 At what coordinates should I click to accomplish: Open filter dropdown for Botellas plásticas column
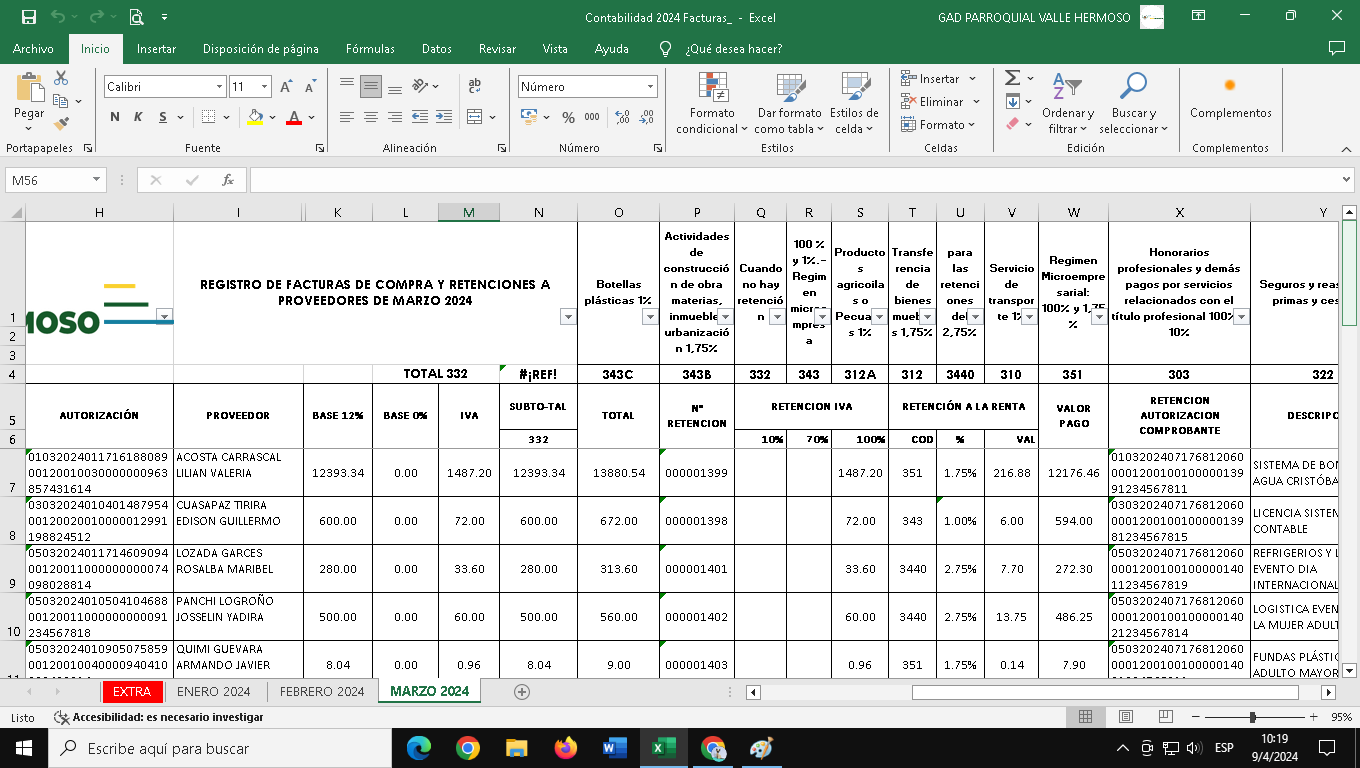pos(649,317)
